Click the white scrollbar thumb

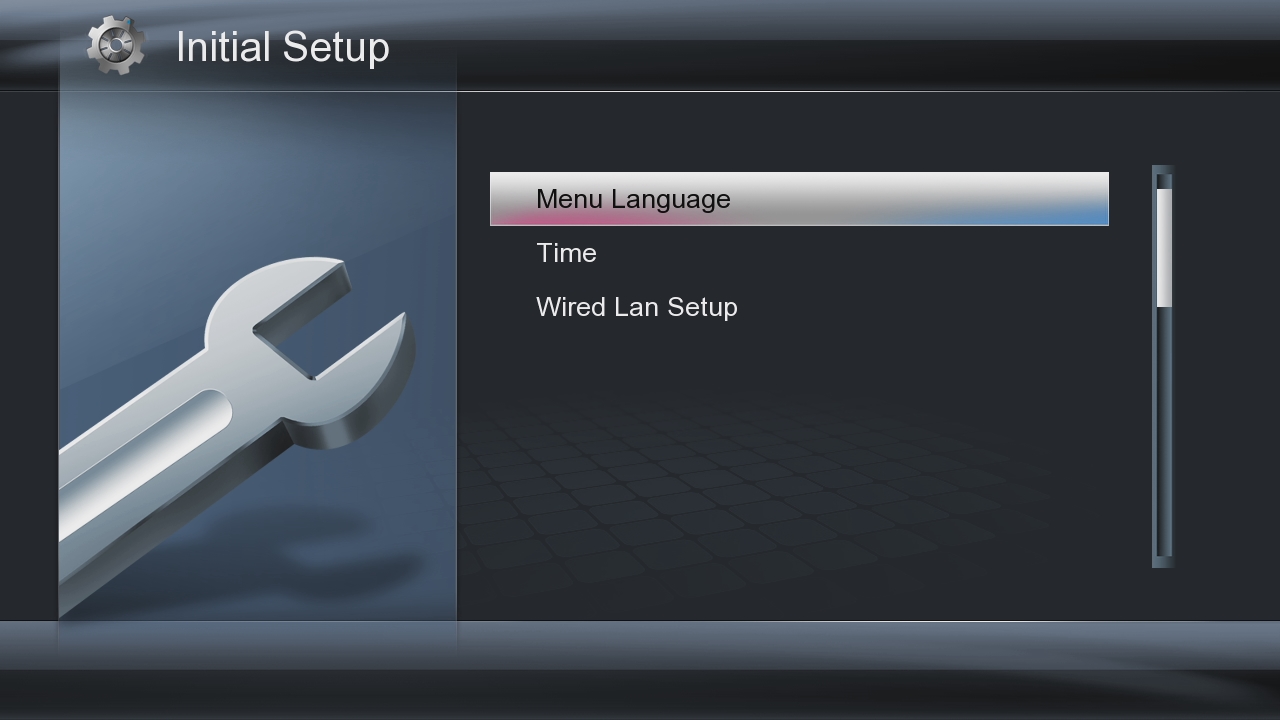pyautogui.click(x=1164, y=247)
